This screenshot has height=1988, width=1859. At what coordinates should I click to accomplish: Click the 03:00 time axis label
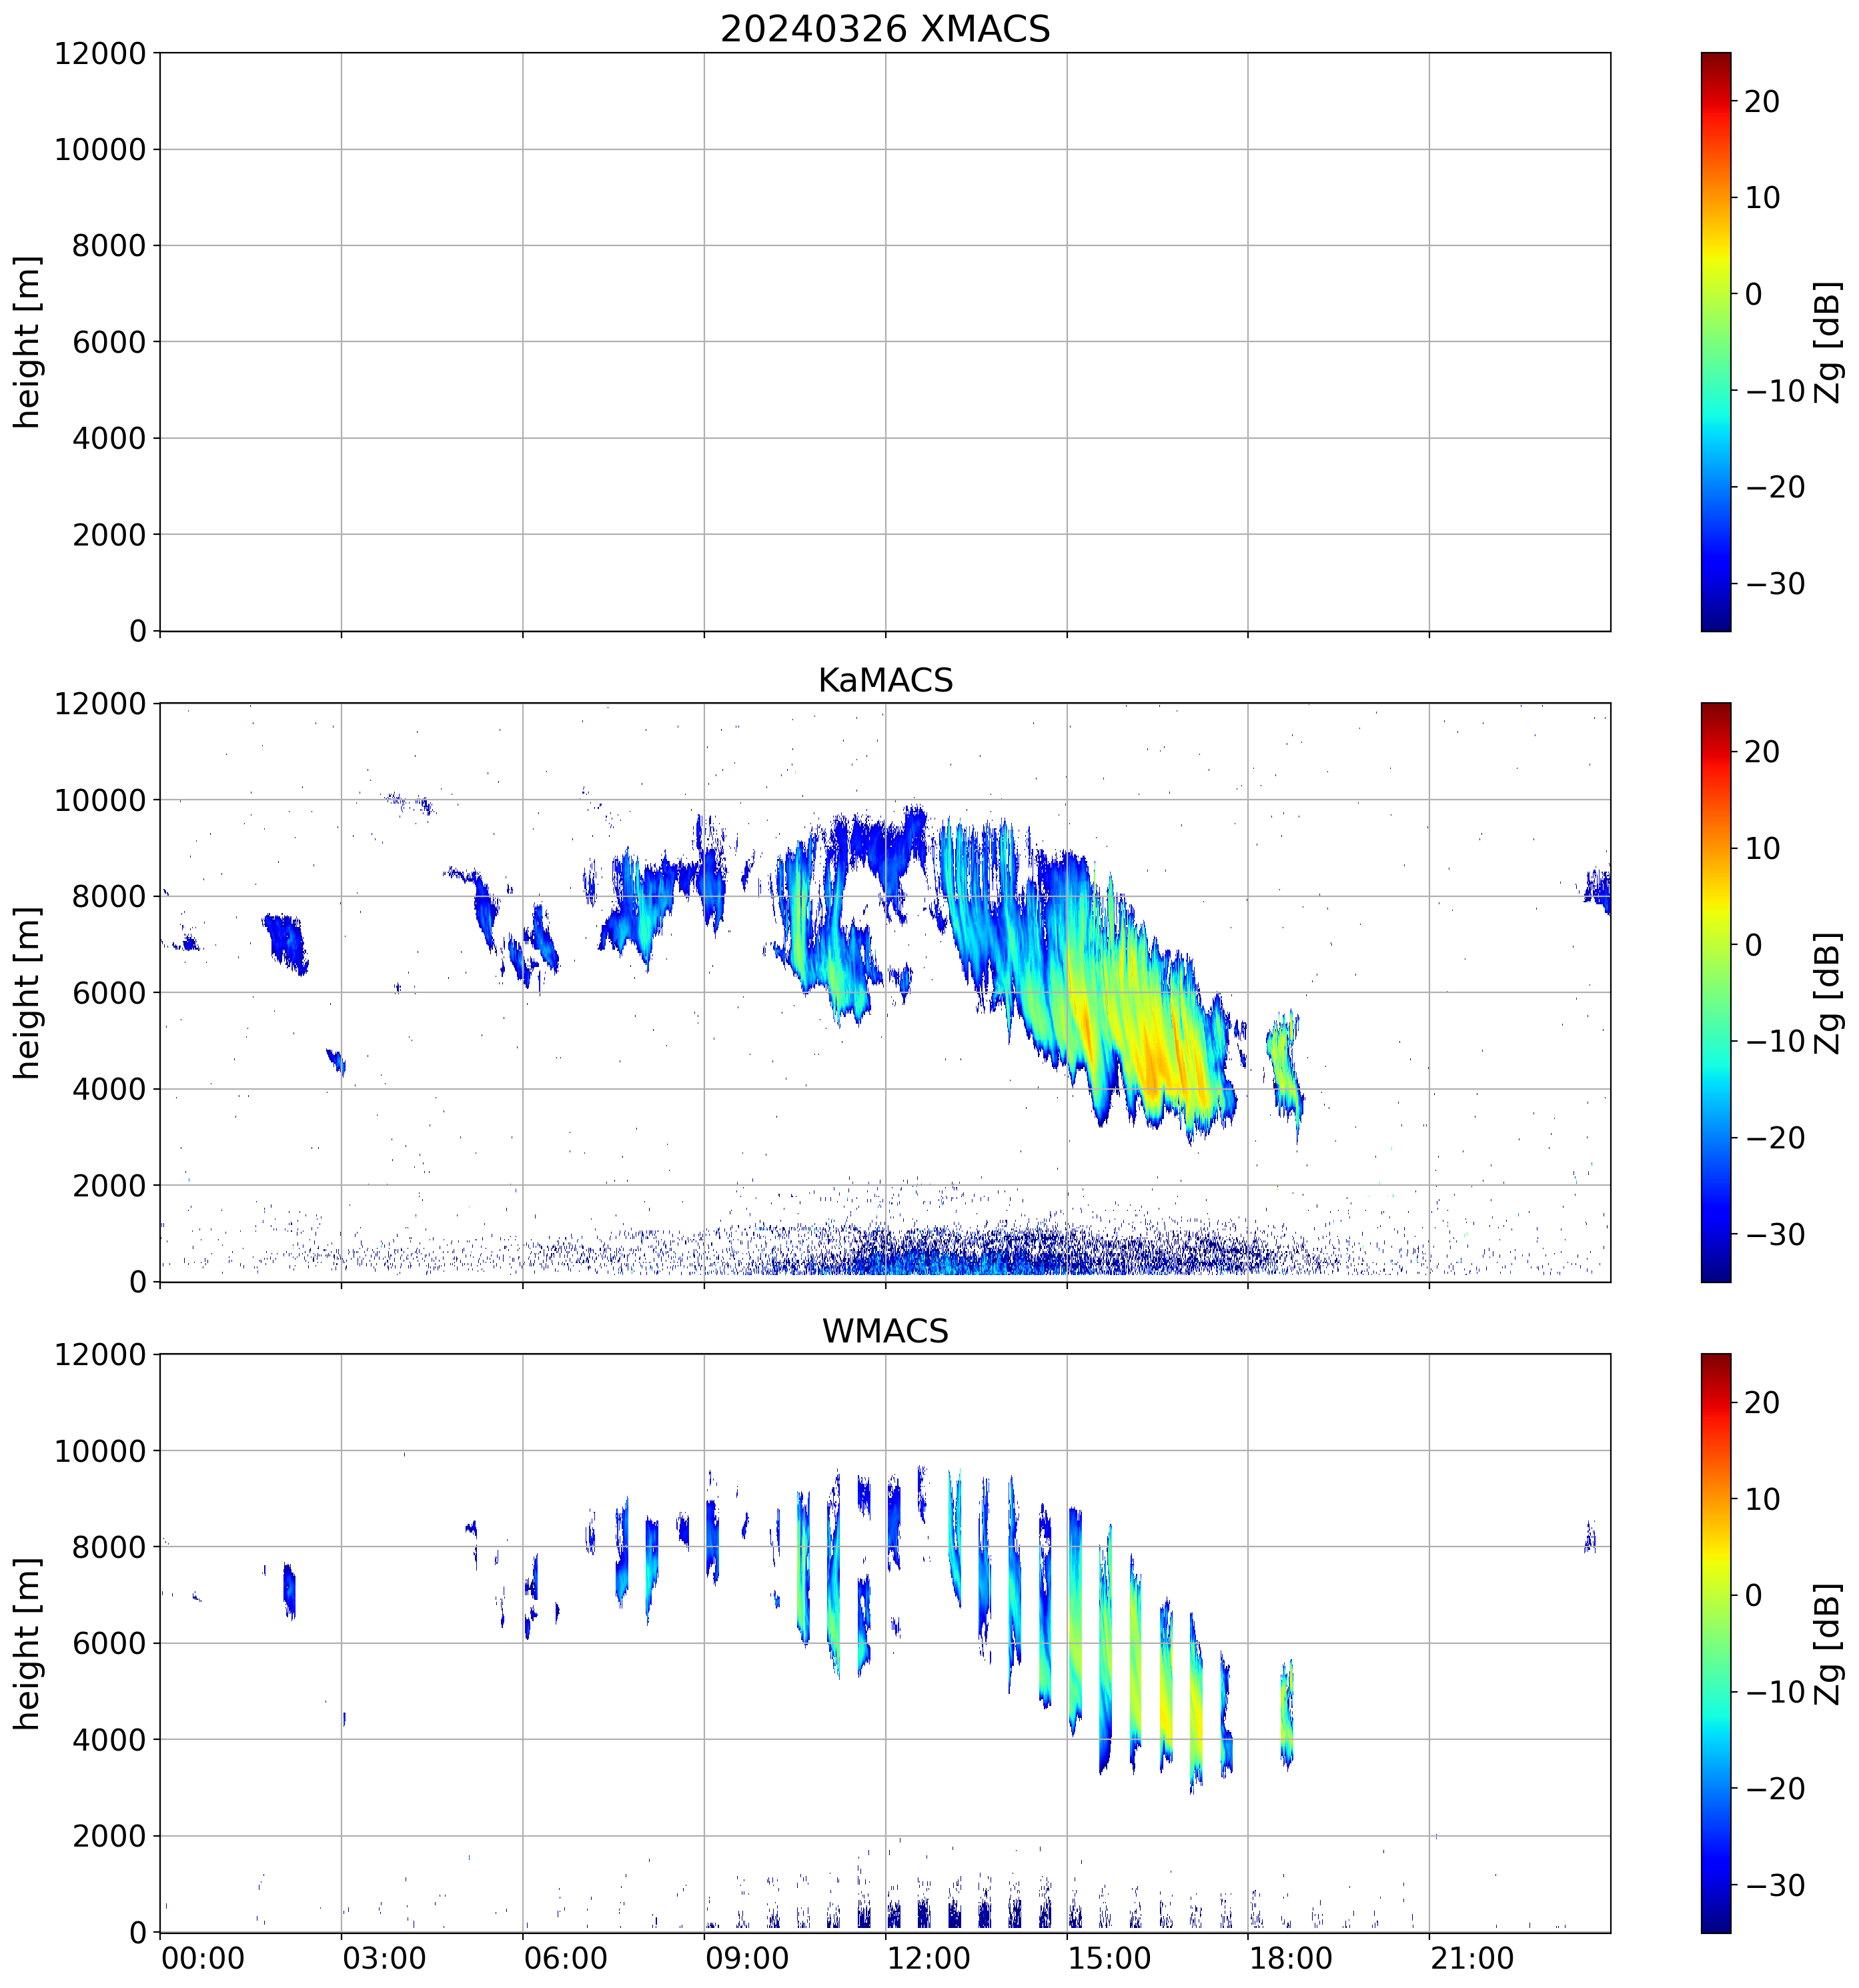[x=385, y=1958]
